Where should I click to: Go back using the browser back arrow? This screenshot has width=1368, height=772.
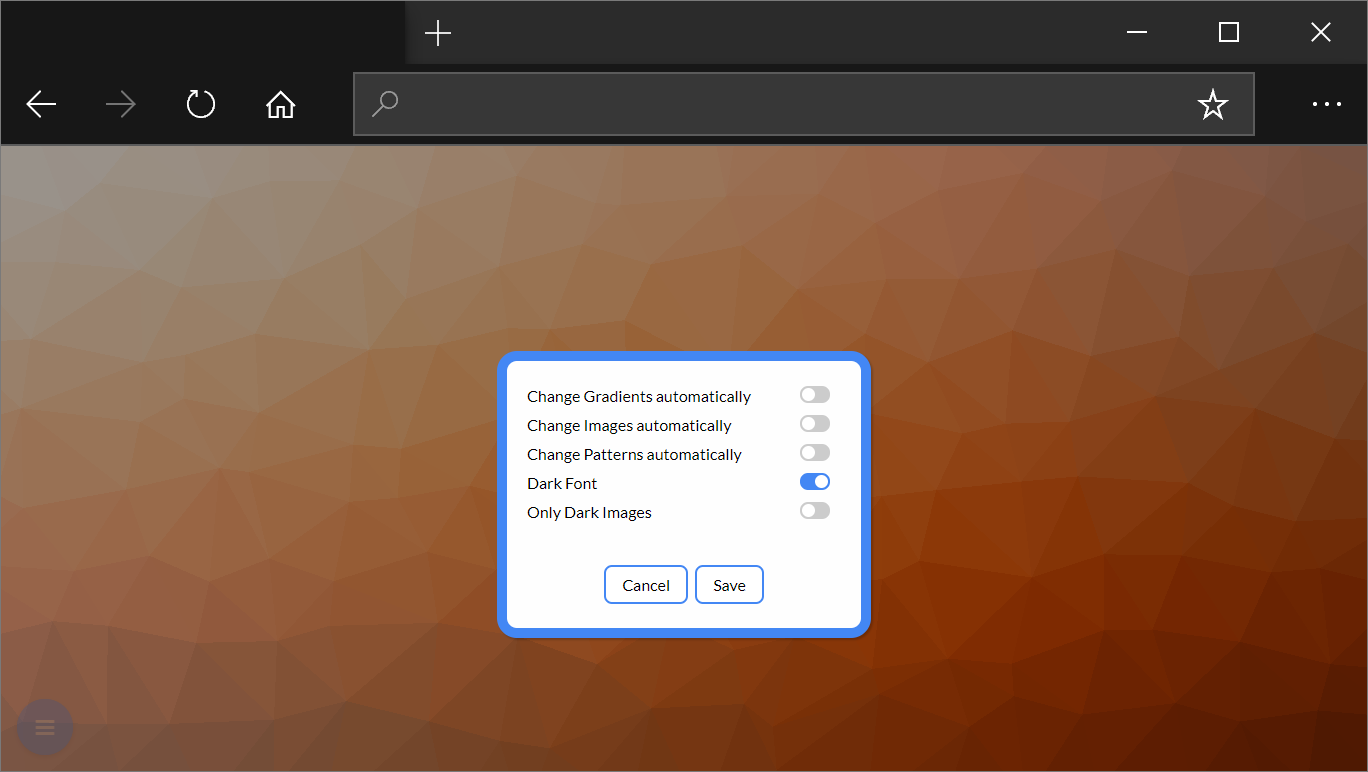(x=41, y=104)
